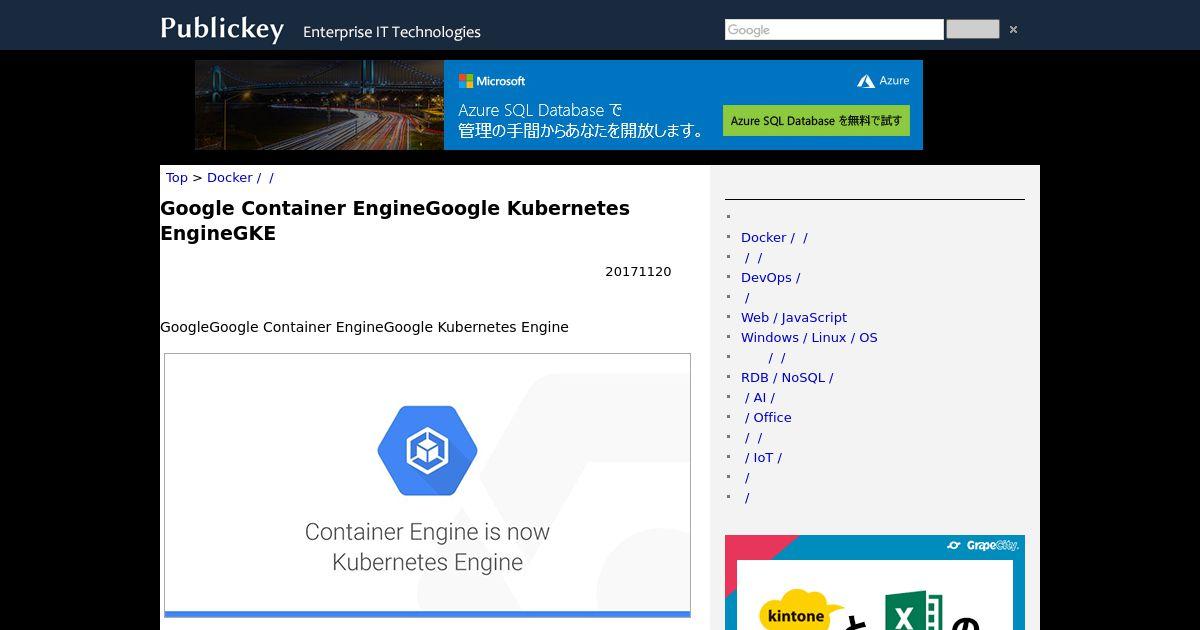Open sidebar AI category link
The width and height of the screenshot is (1200, 630).
(759, 397)
